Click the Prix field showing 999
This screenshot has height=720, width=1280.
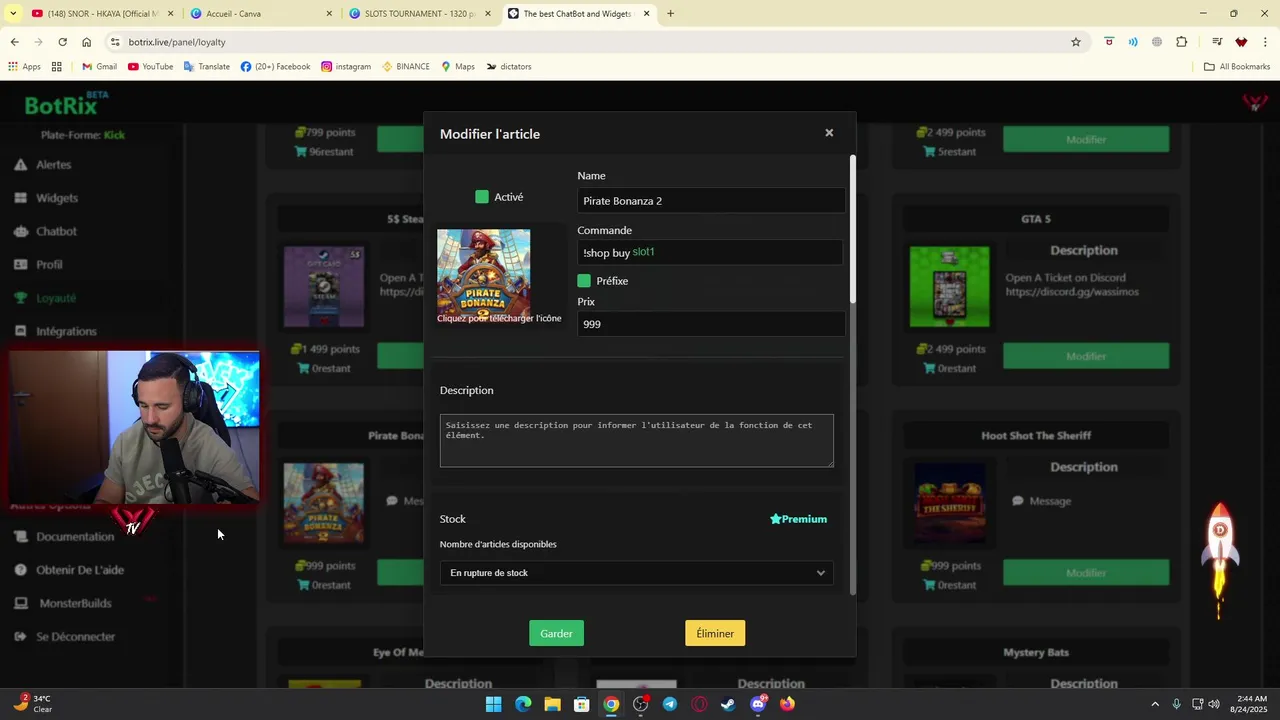[x=711, y=324]
